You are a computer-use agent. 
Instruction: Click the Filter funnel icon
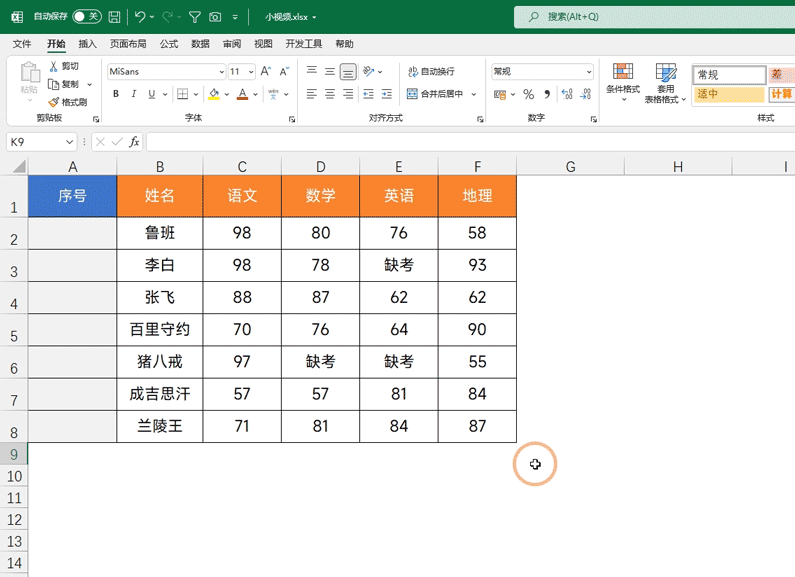pyautogui.click(x=195, y=17)
